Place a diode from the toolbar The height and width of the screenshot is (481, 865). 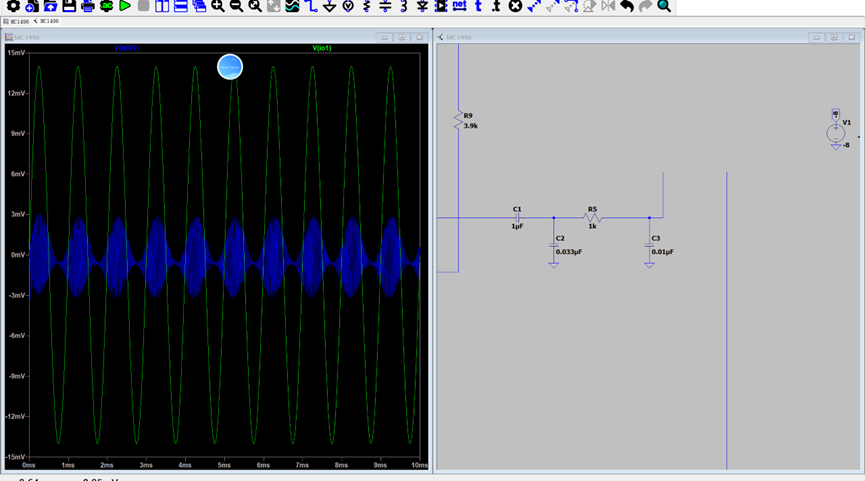point(423,6)
